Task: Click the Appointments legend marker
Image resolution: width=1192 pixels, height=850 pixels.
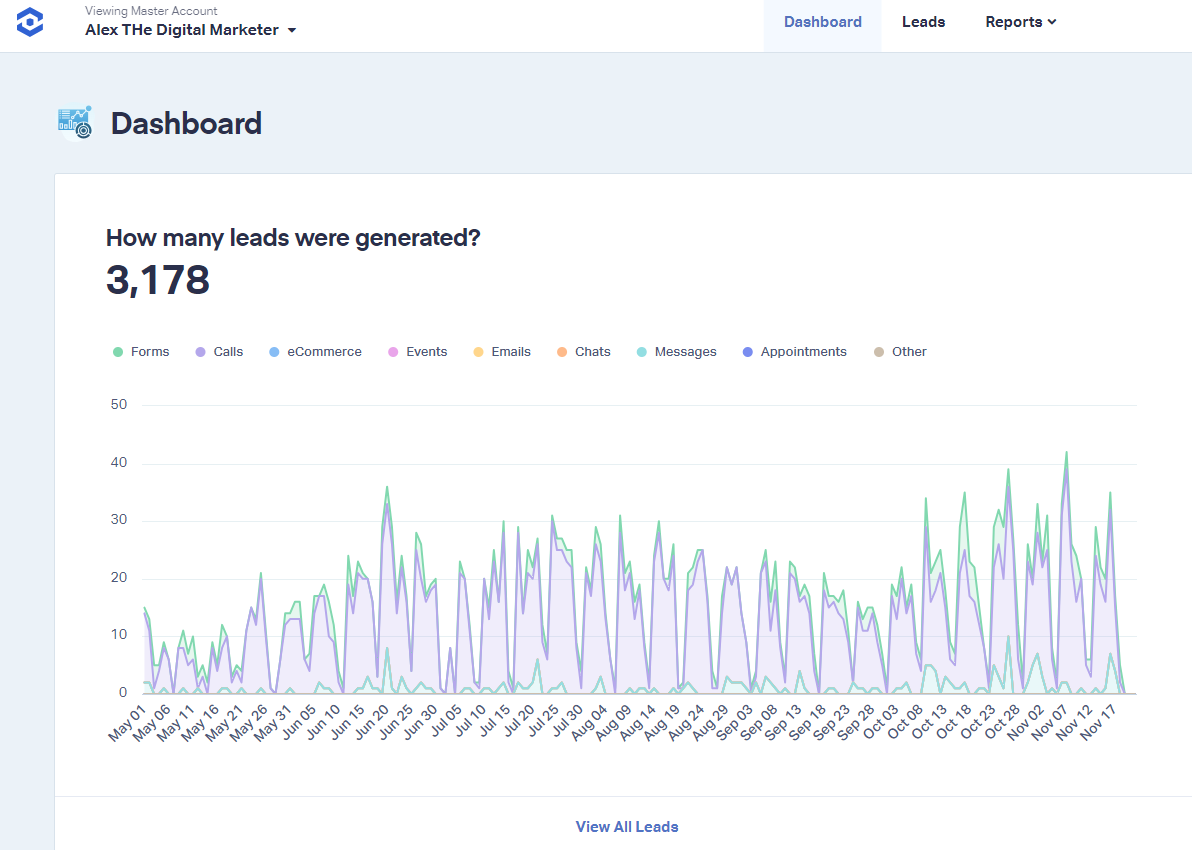Action: 749,352
